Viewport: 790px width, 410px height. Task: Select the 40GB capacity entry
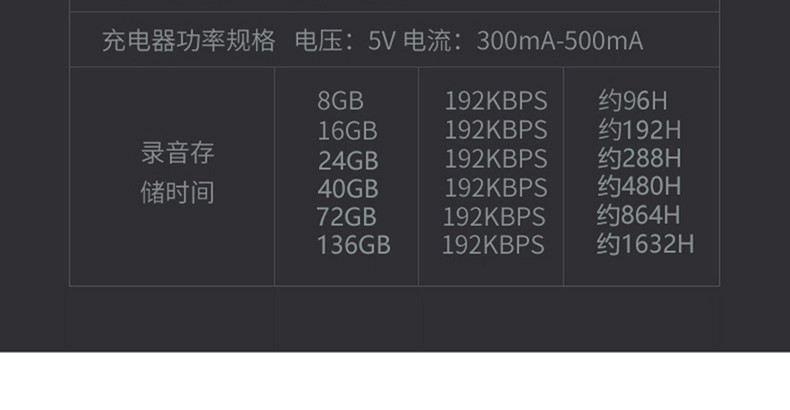(348, 189)
